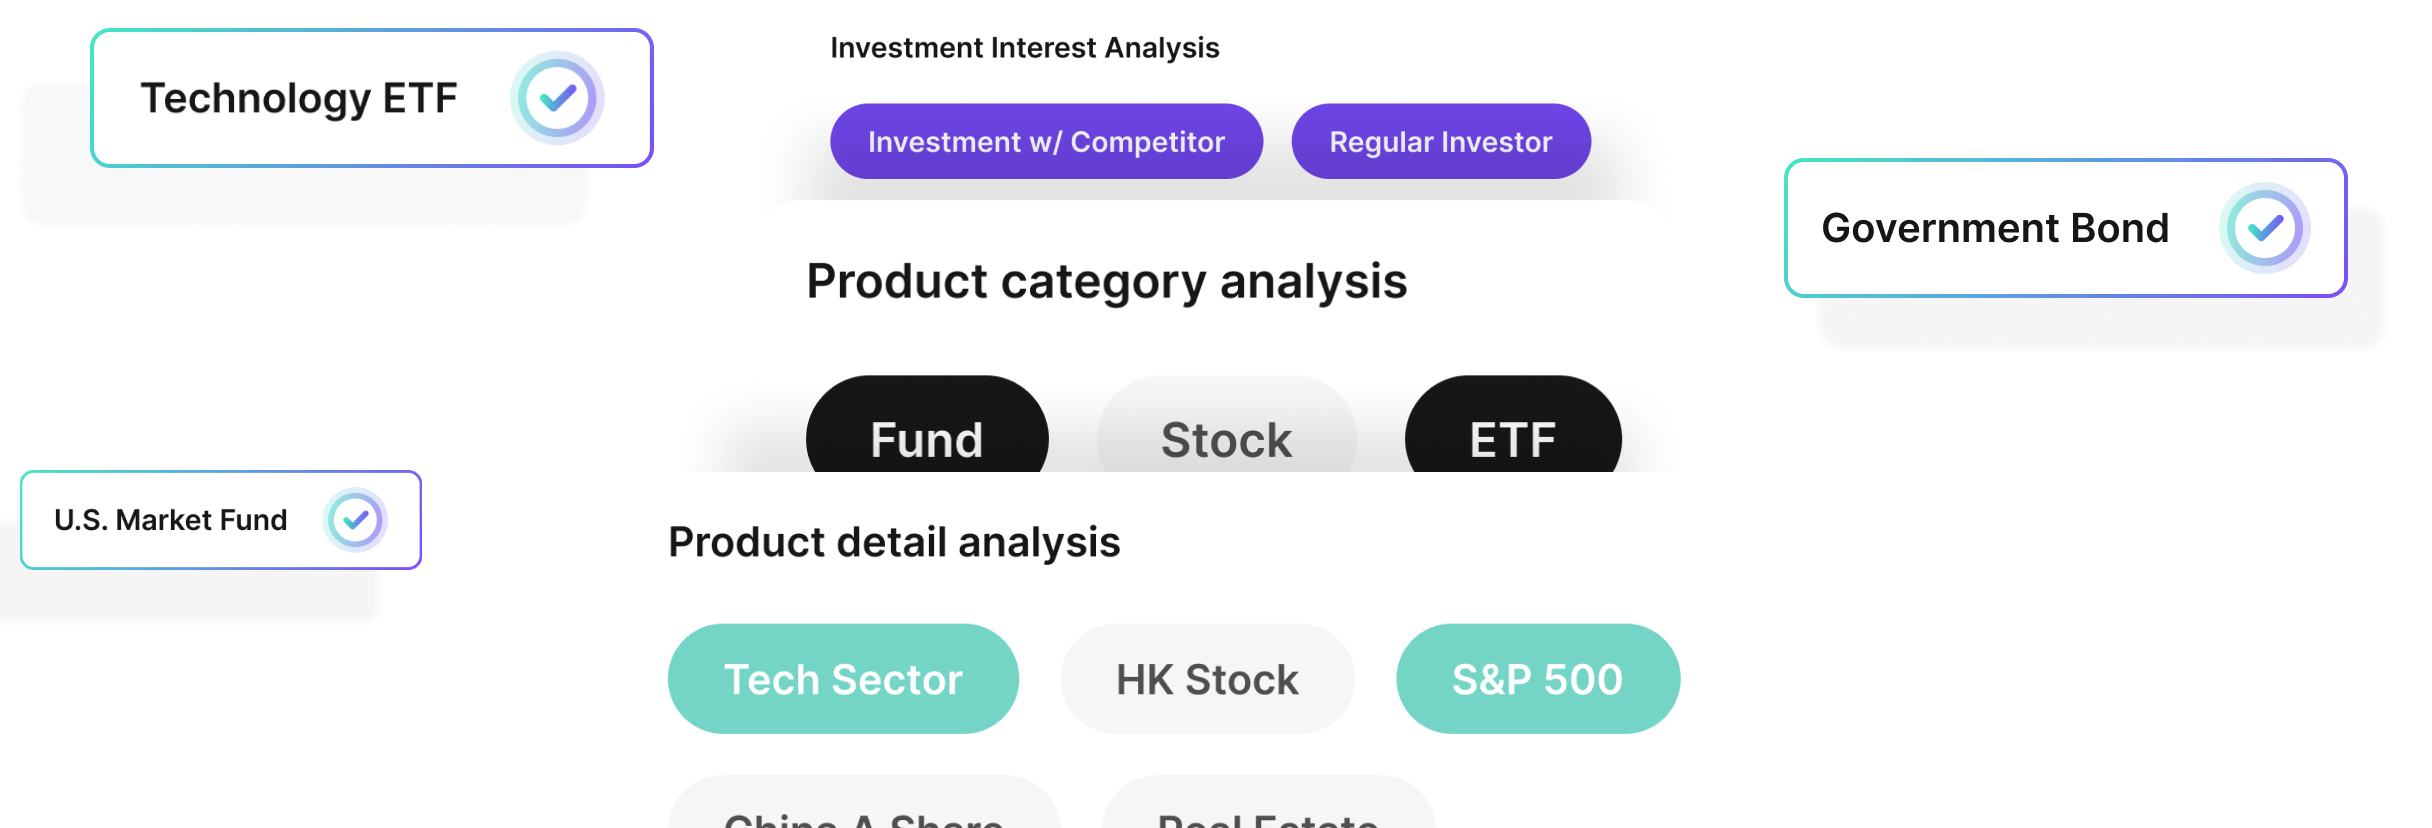Disable the S&P 500 chip

[x=1538, y=679]
